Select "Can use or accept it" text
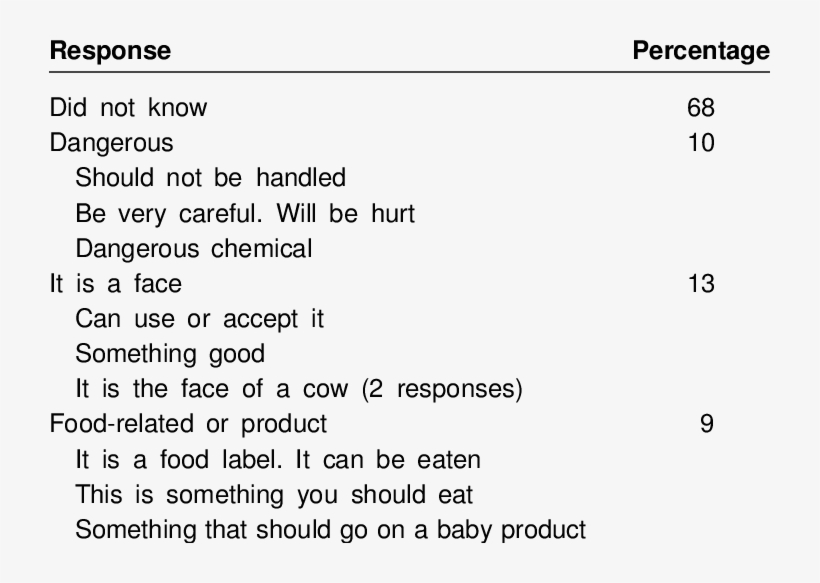The image size is (820, 583). coord(200,319)
